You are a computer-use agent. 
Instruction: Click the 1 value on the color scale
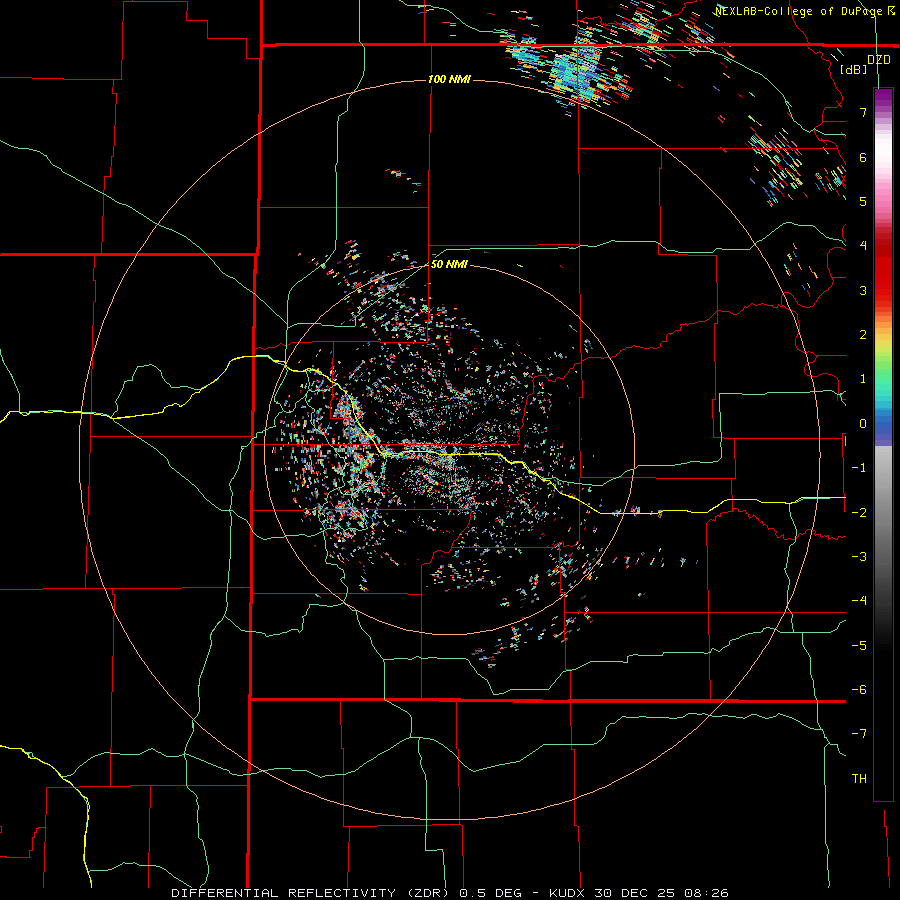click(x=863, y=379)
